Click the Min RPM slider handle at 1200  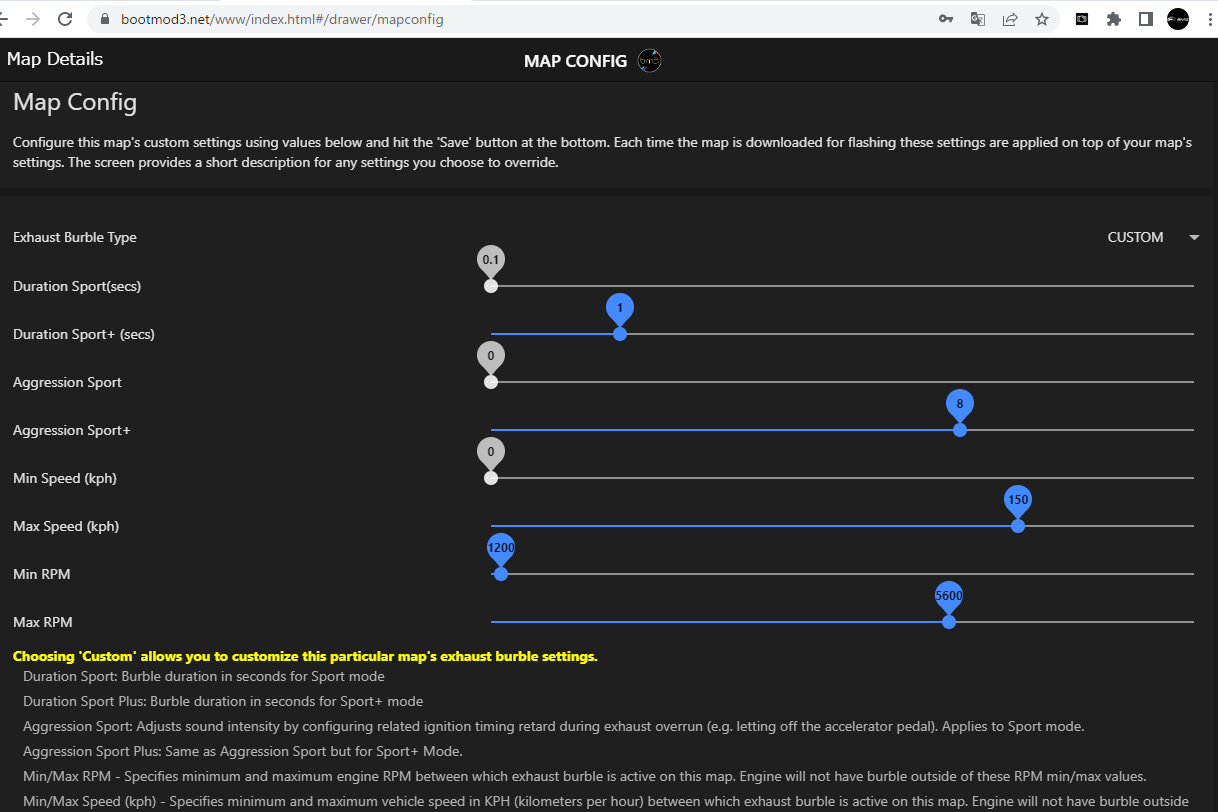(501, 574)
